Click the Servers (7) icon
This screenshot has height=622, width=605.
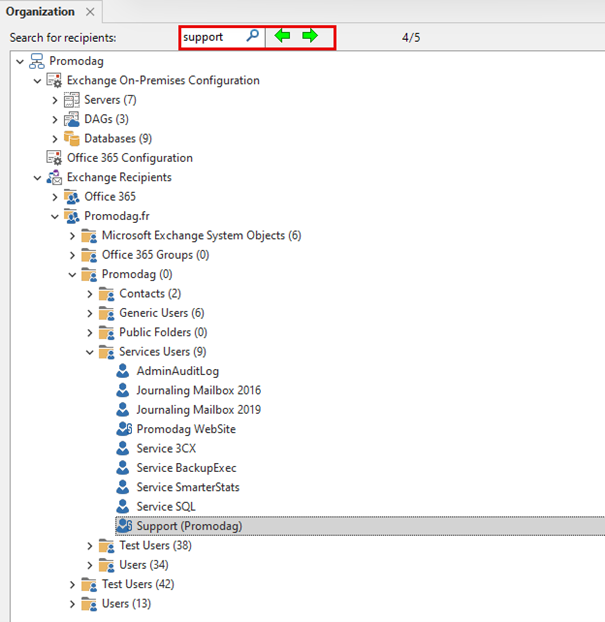pos(72,100)
